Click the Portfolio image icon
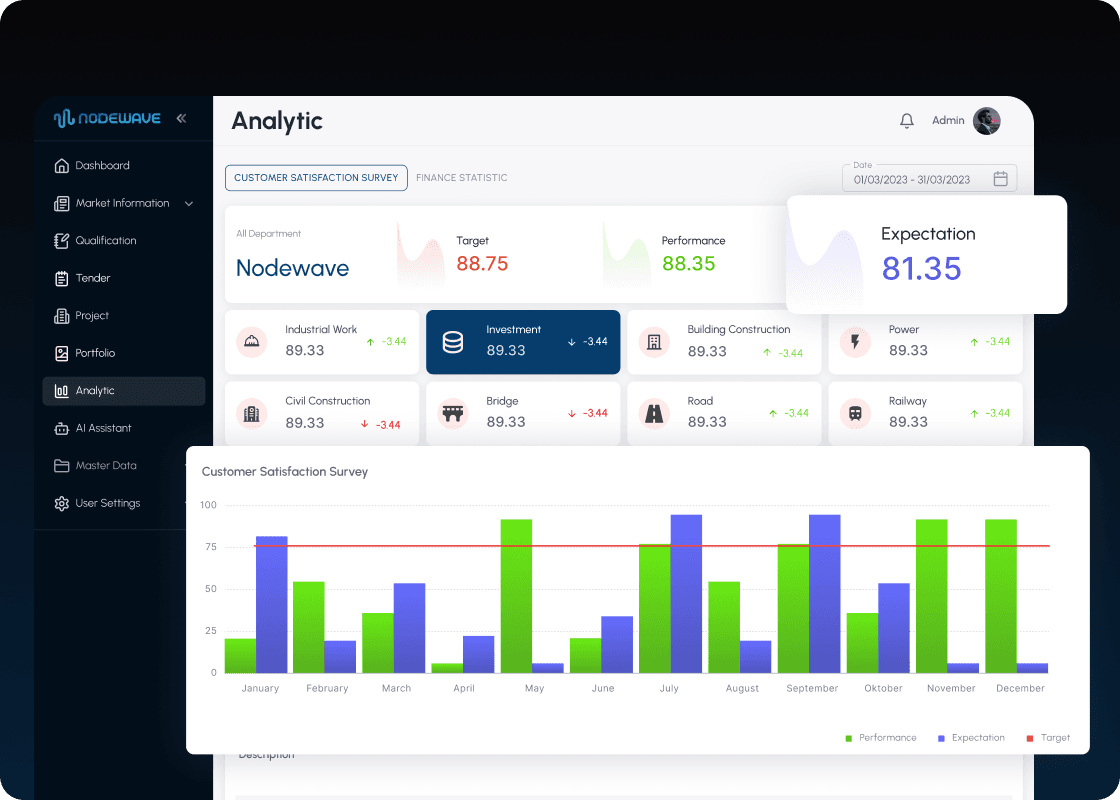This screenshot has width=1120, height=800. 61,354
